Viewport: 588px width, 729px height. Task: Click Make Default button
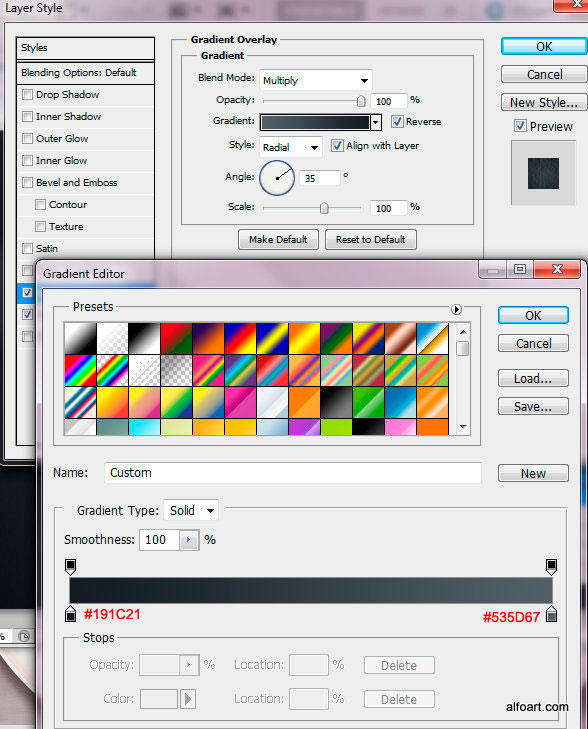[278, 239]
